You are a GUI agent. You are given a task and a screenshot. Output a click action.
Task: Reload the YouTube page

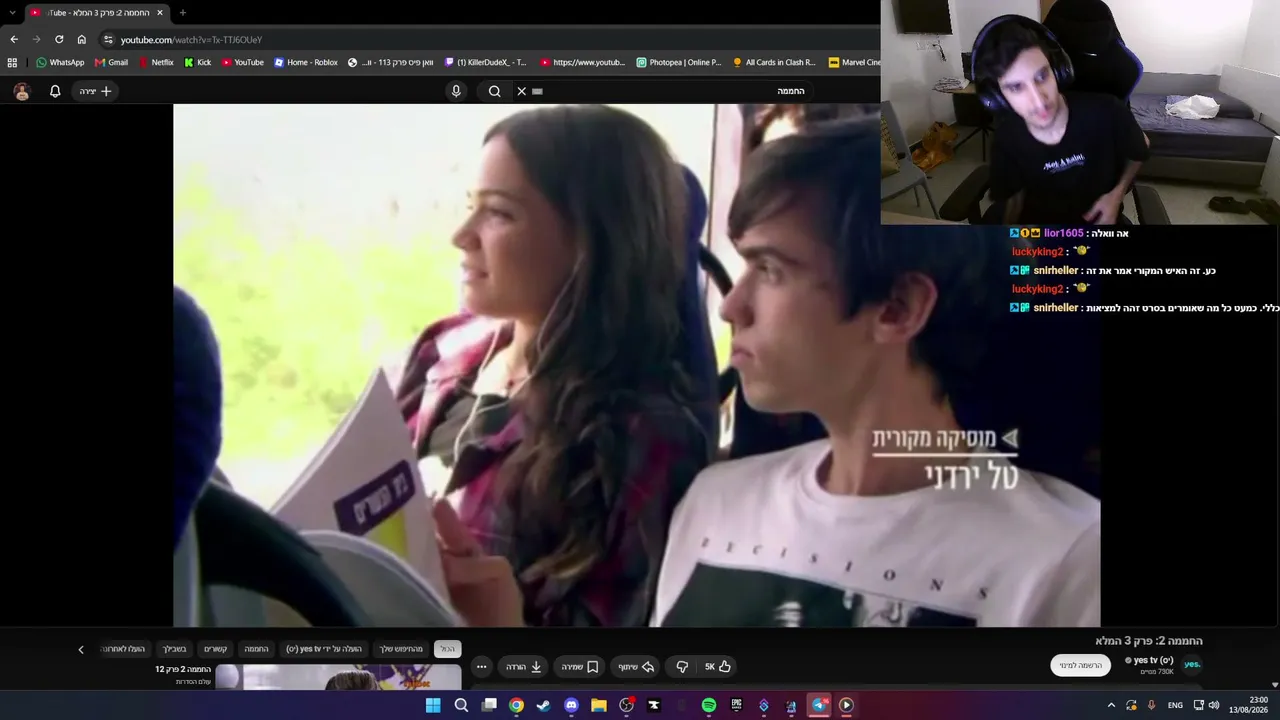[x=59, y=39]
